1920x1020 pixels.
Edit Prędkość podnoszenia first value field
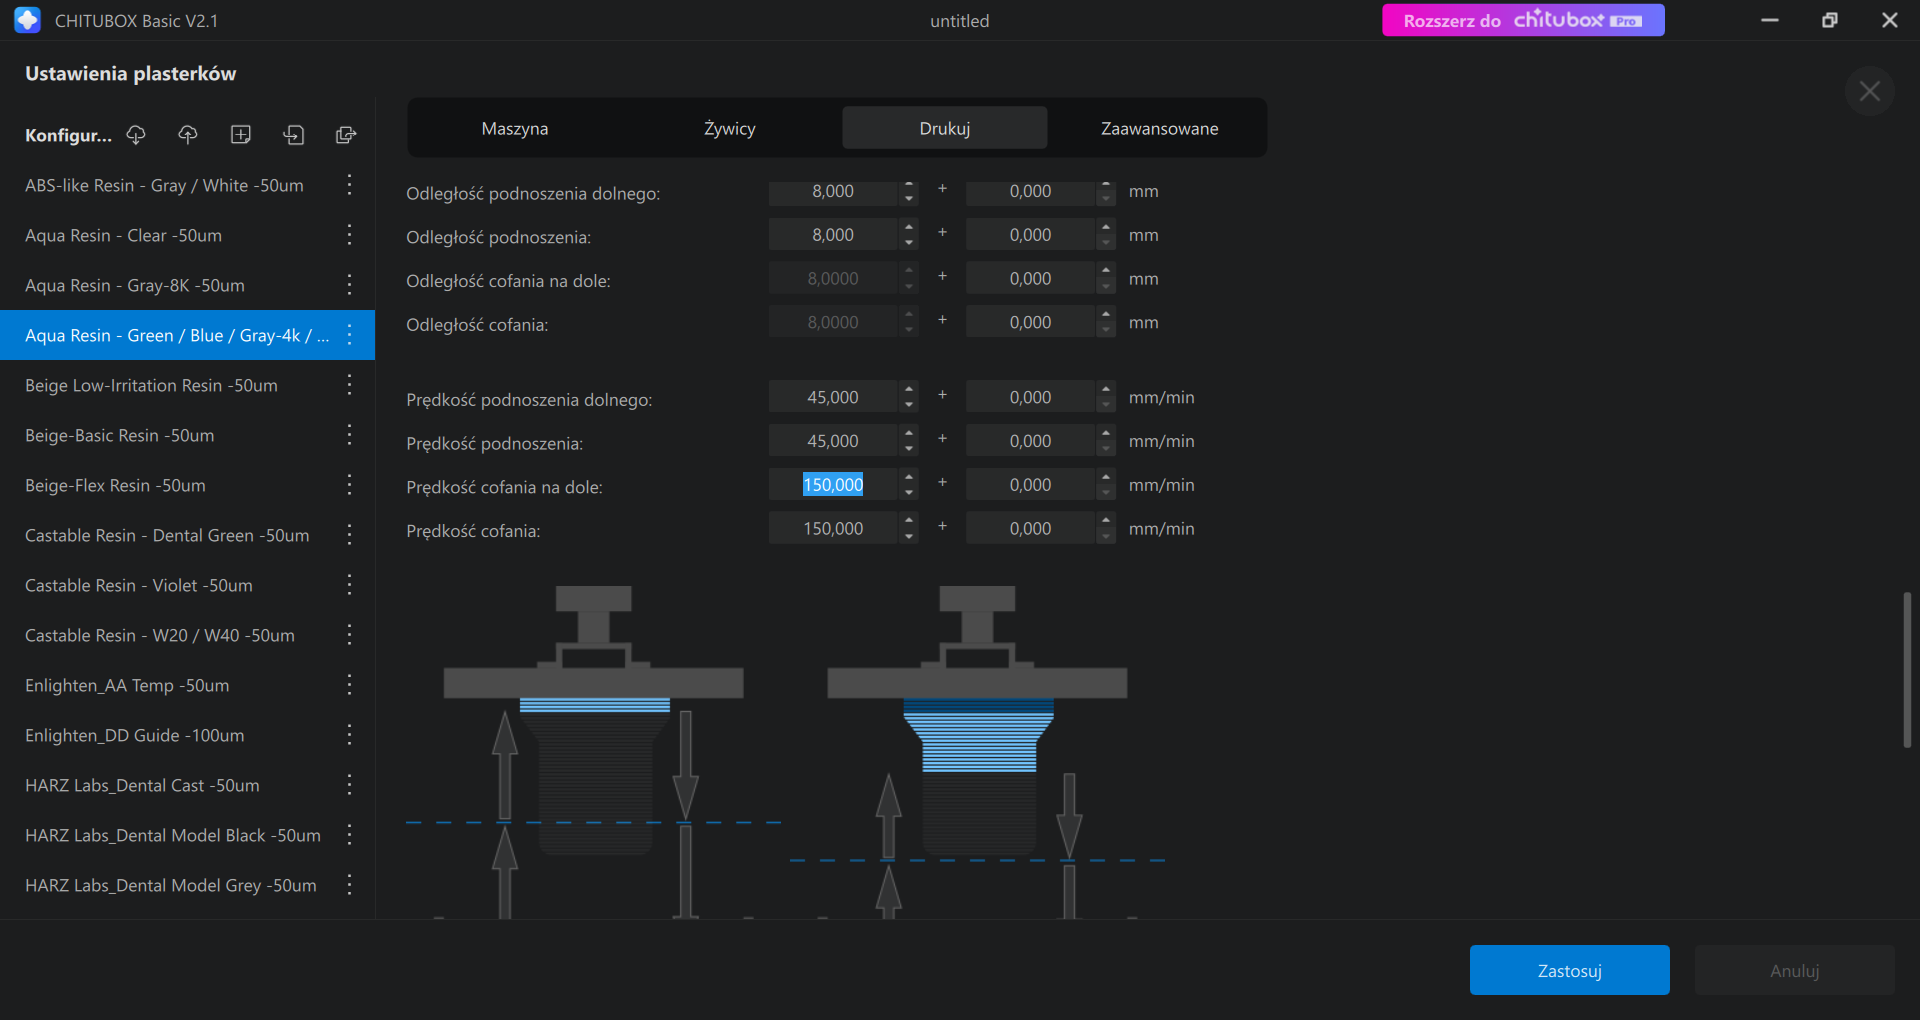coord(833,441)
